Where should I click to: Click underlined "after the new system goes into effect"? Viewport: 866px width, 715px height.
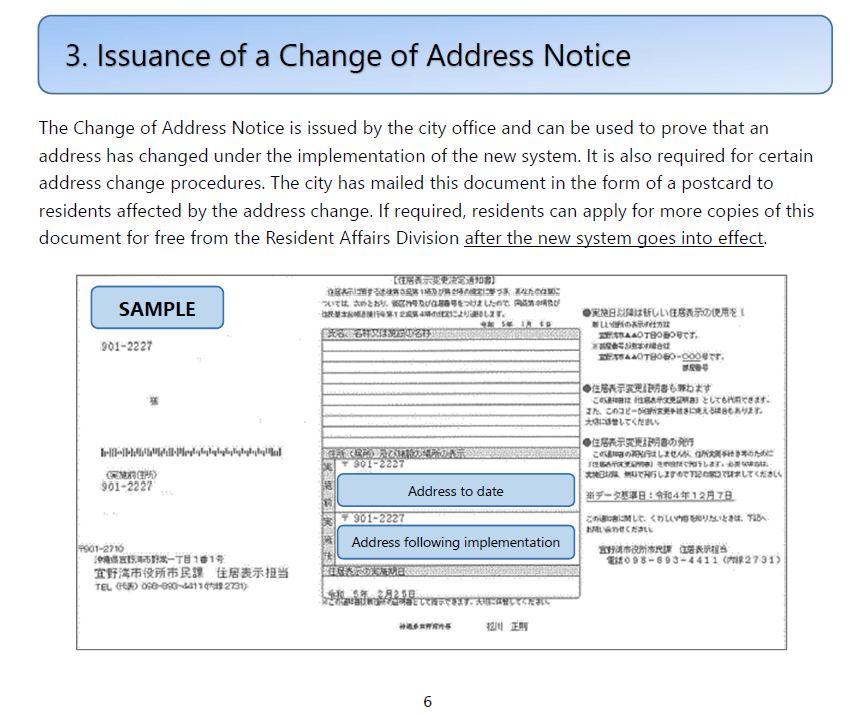[x=614, y=238]
